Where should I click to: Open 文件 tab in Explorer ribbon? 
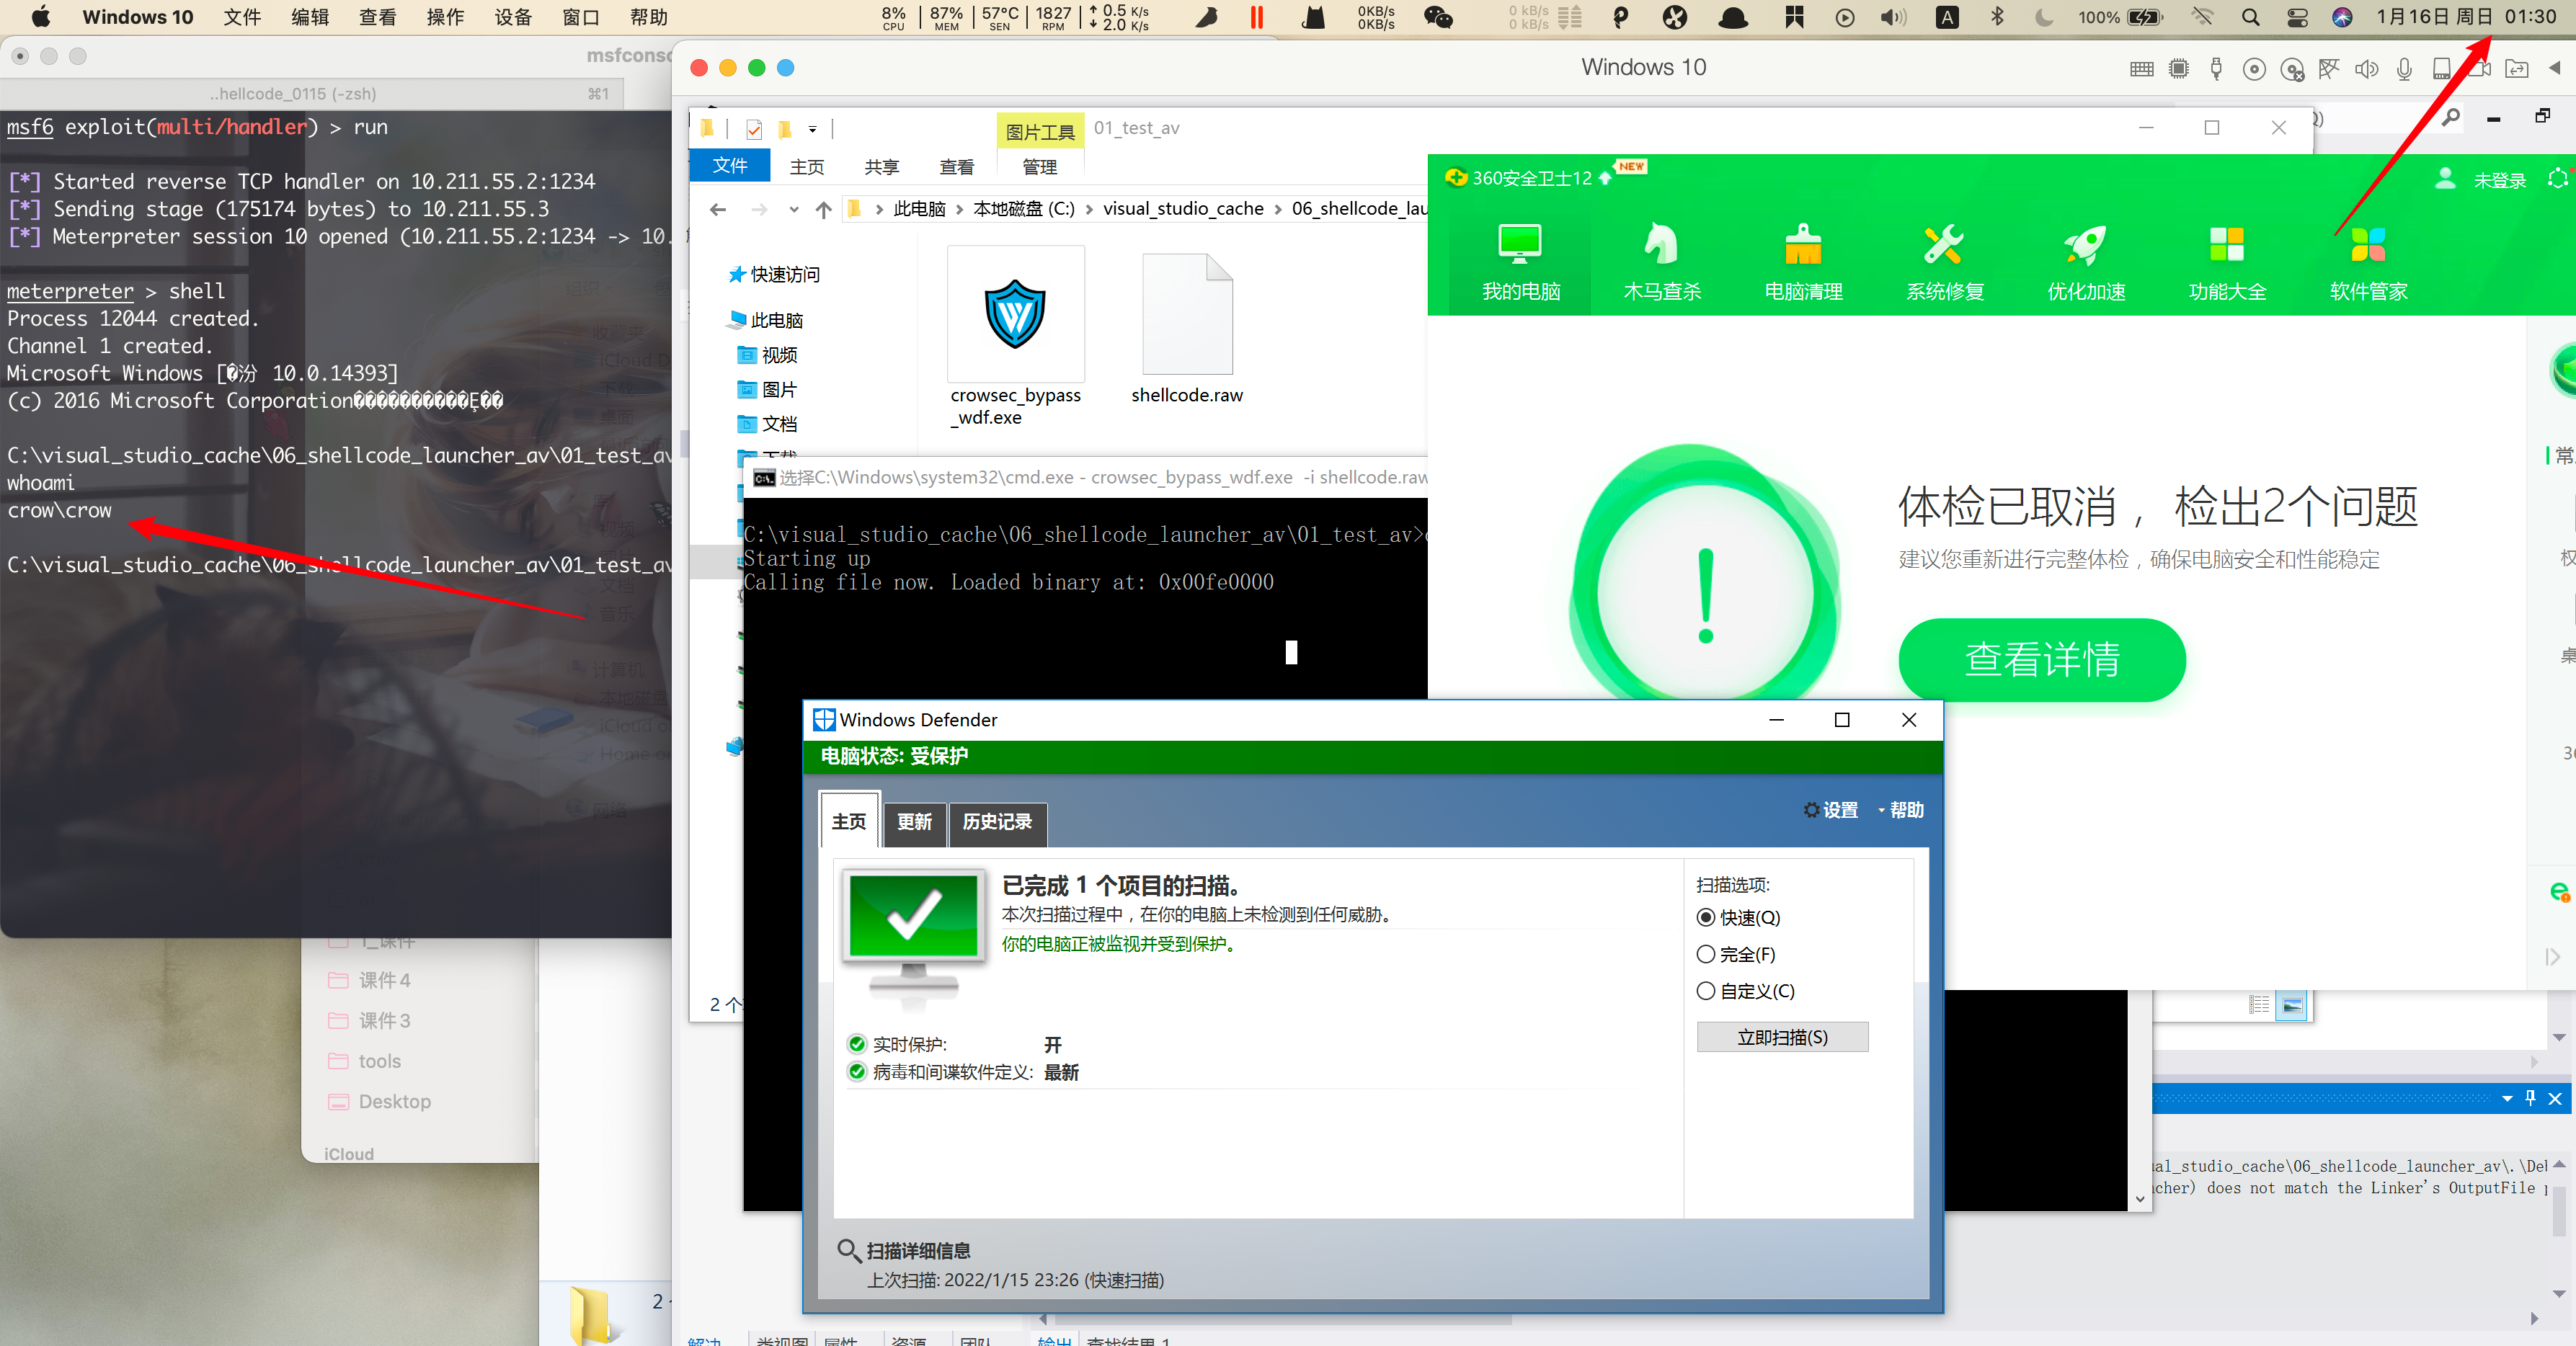coord(730,165)
